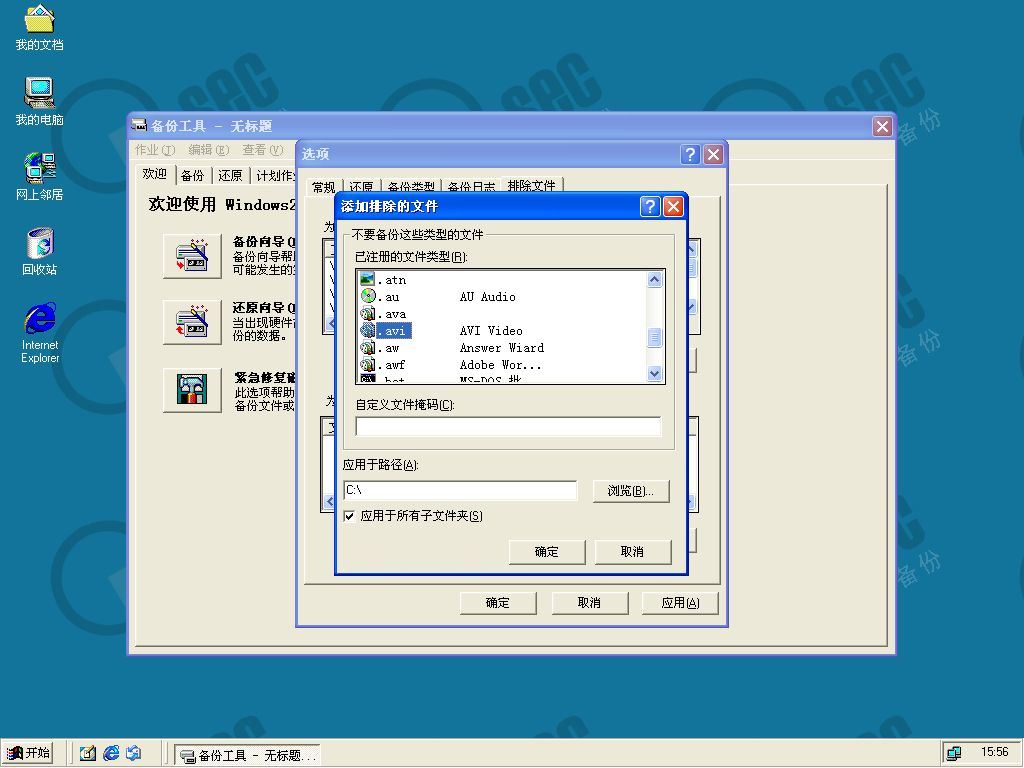Click 确定 in 添加排除的文件 dialog

click(547, 552)
